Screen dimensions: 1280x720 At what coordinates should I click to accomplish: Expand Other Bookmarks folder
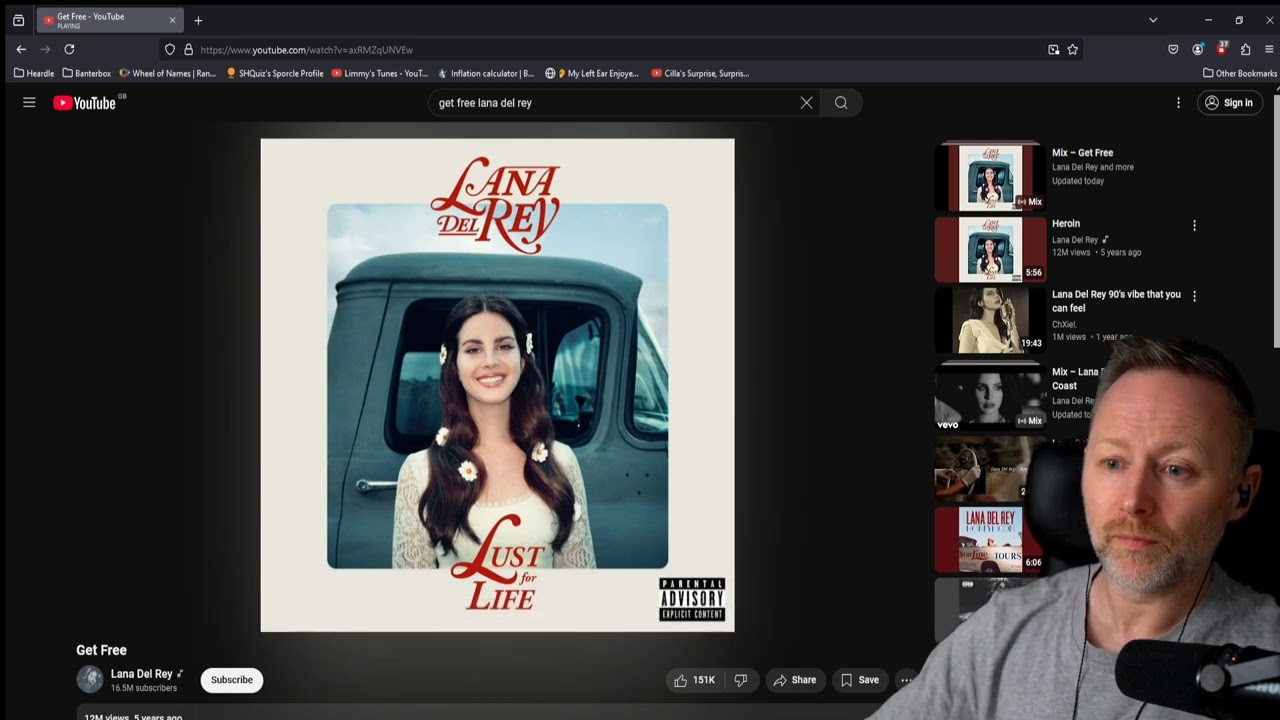click(x=1240, y=73)
